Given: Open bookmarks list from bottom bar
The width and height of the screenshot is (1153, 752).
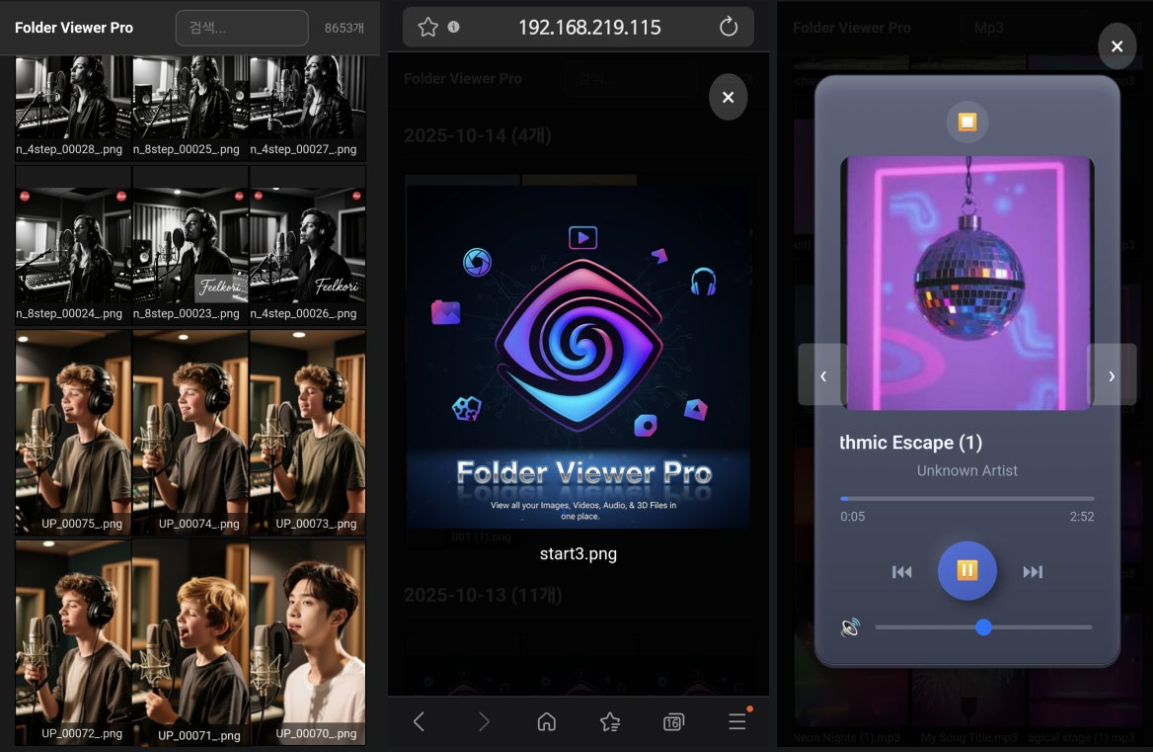Looking at the screenshot, I should point(609,721).
